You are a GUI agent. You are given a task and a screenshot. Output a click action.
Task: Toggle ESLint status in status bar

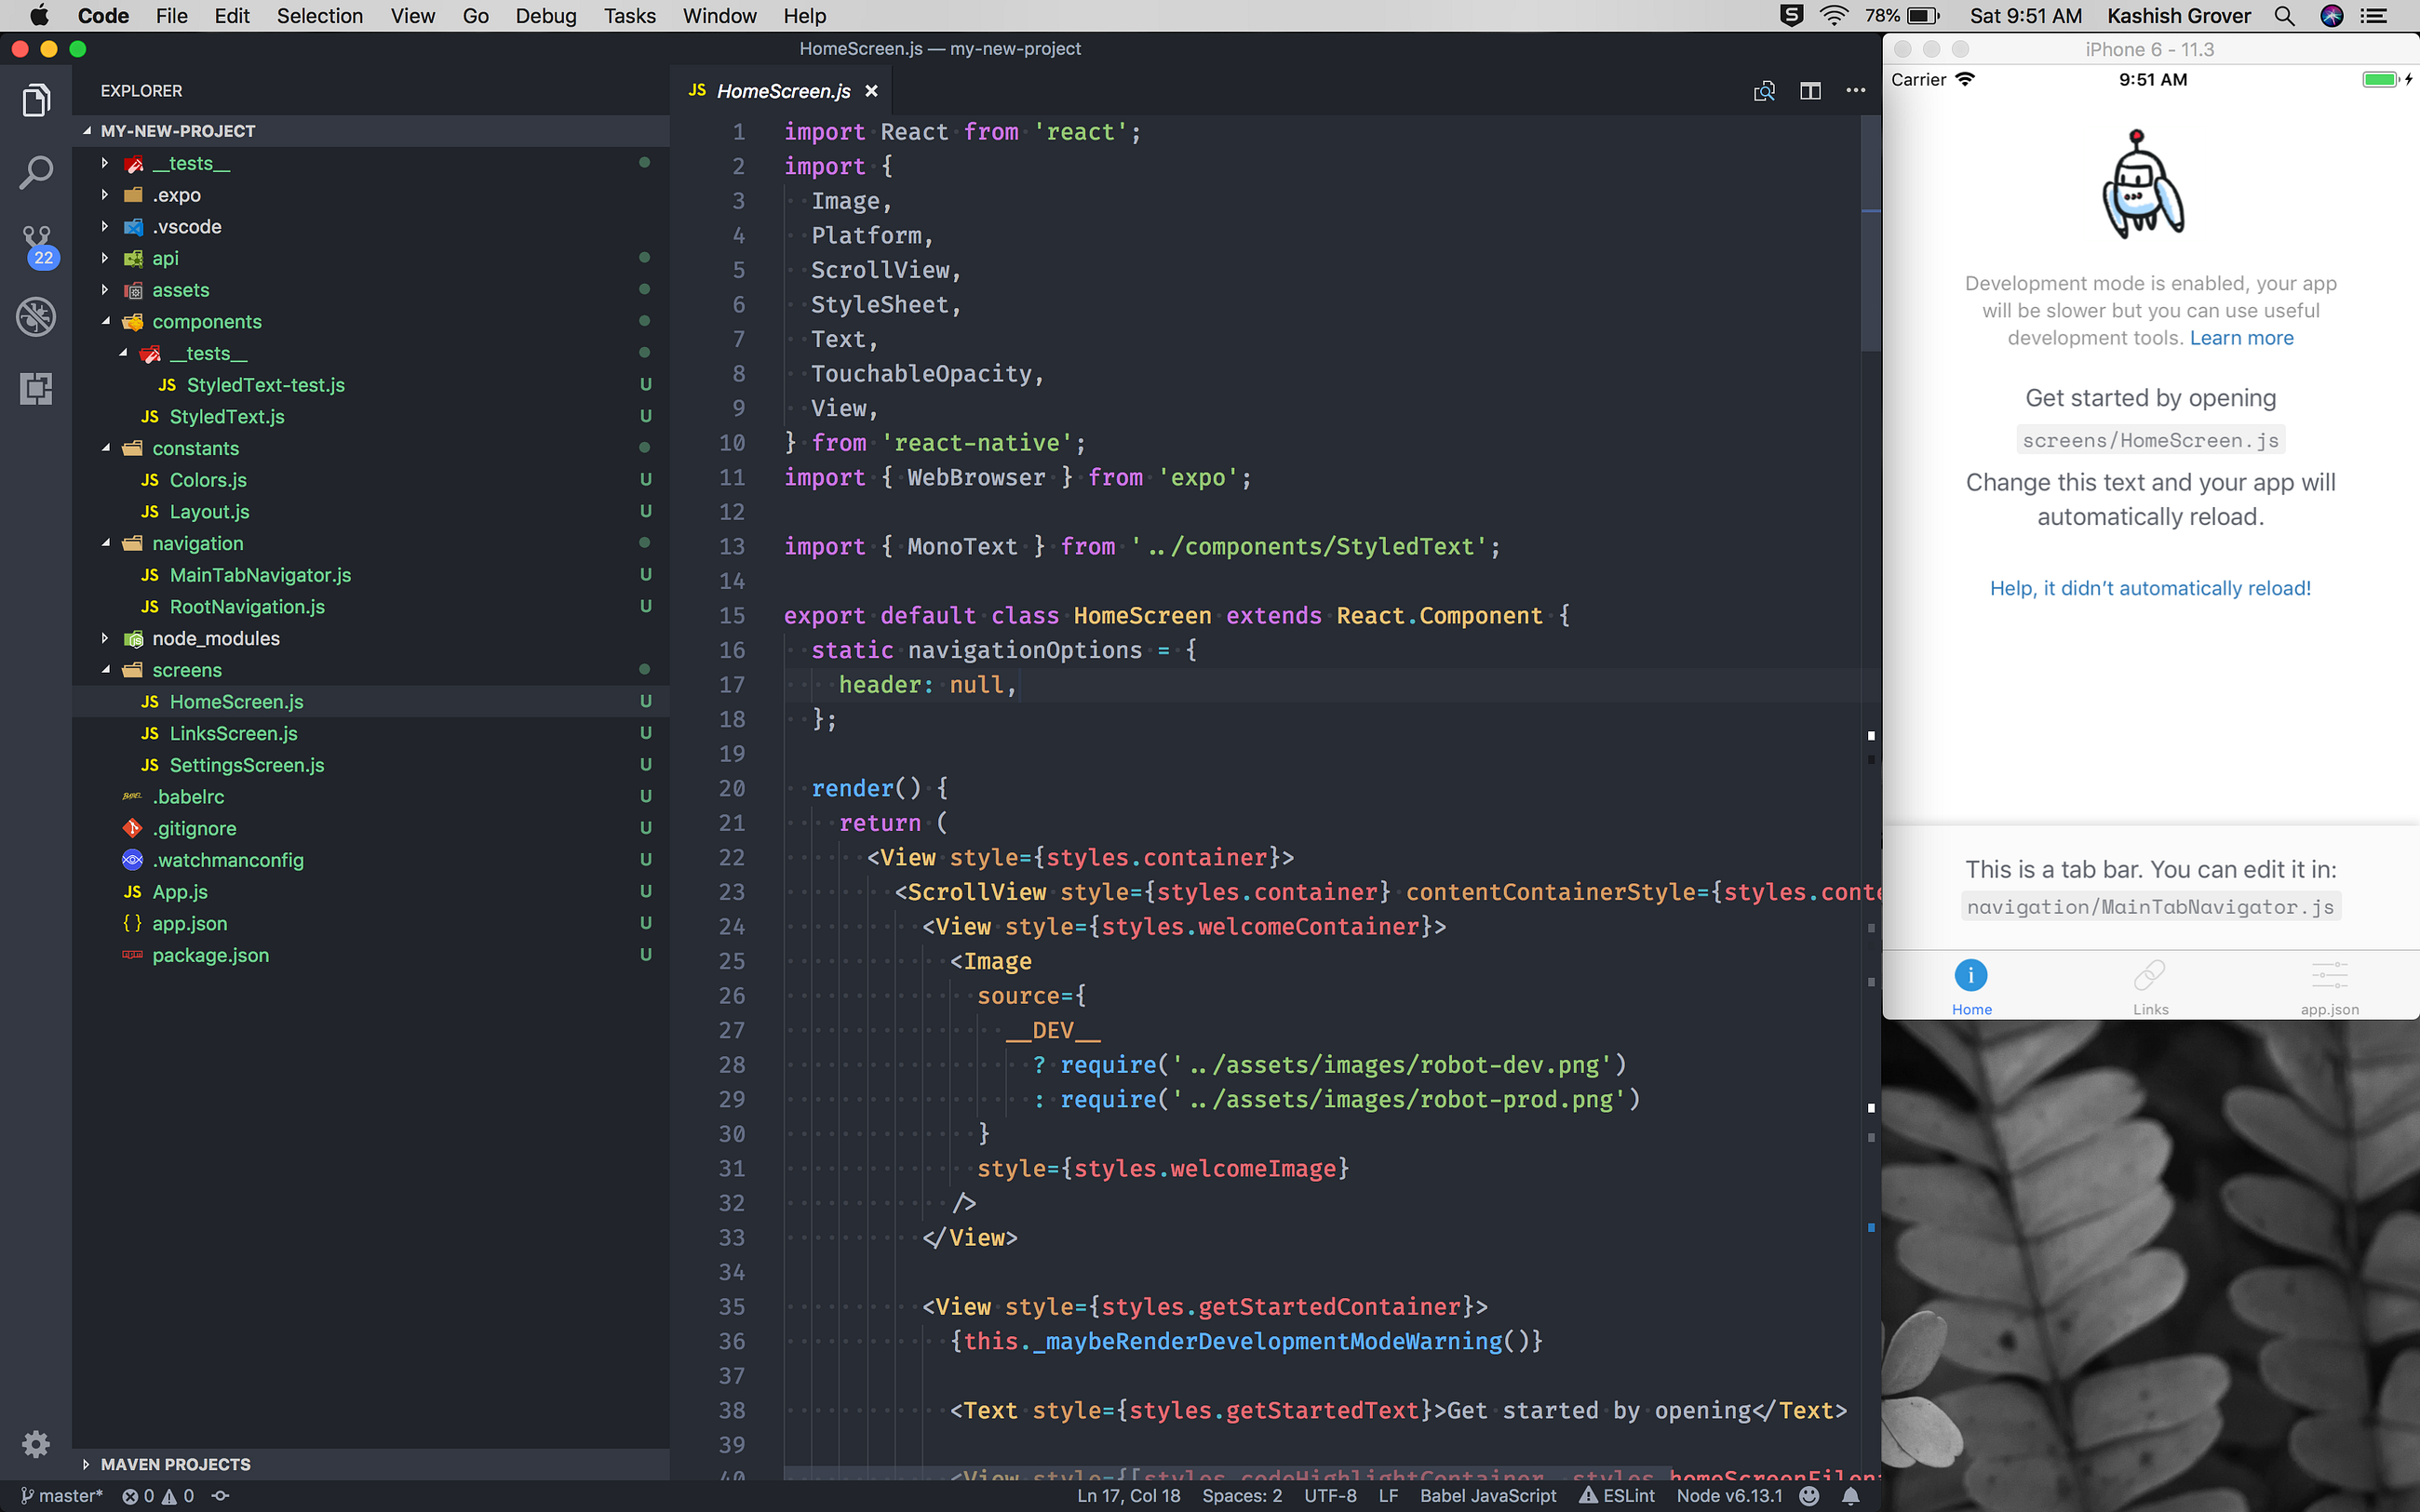tap(1617, 1495)
